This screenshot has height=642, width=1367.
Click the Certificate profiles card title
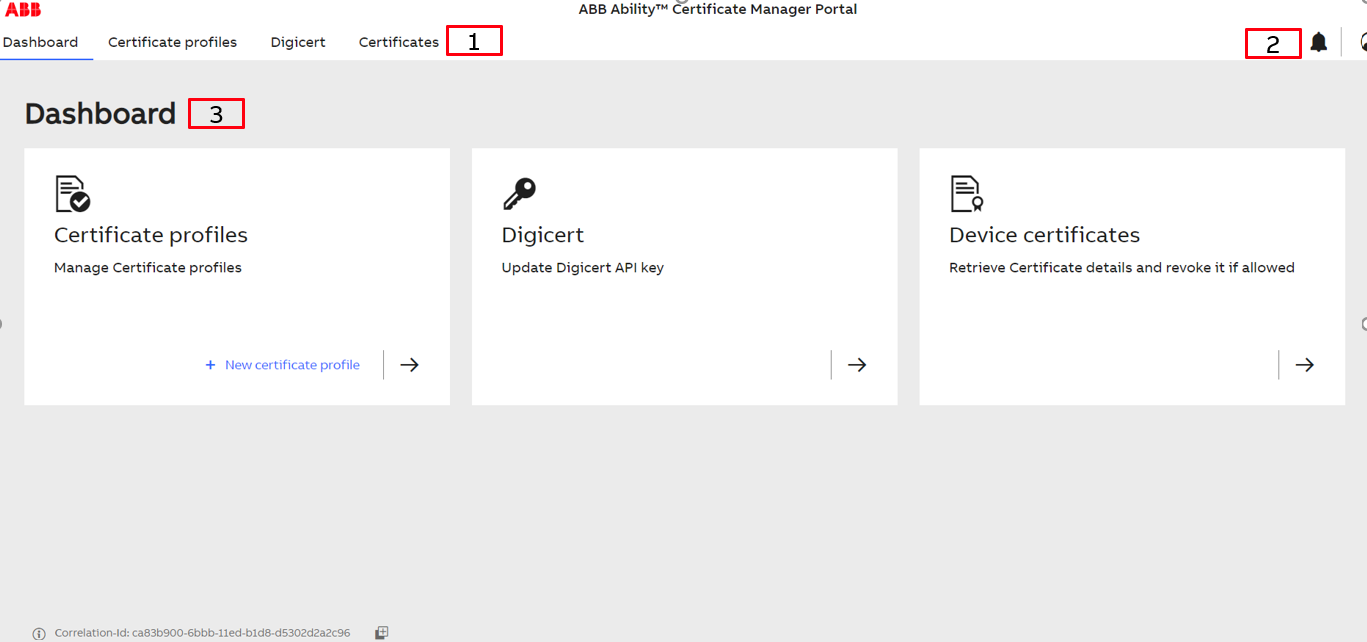click(x=151, y=235)
